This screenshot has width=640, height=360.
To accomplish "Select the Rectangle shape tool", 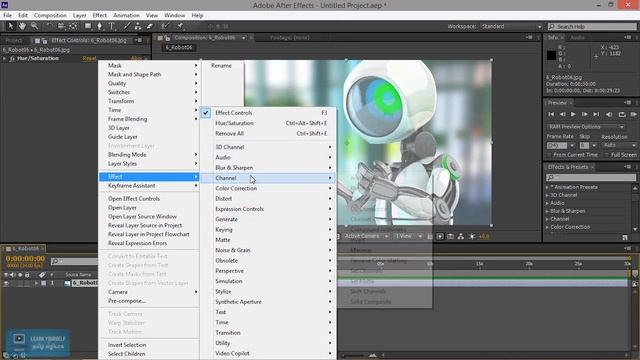I will point(88,26).
